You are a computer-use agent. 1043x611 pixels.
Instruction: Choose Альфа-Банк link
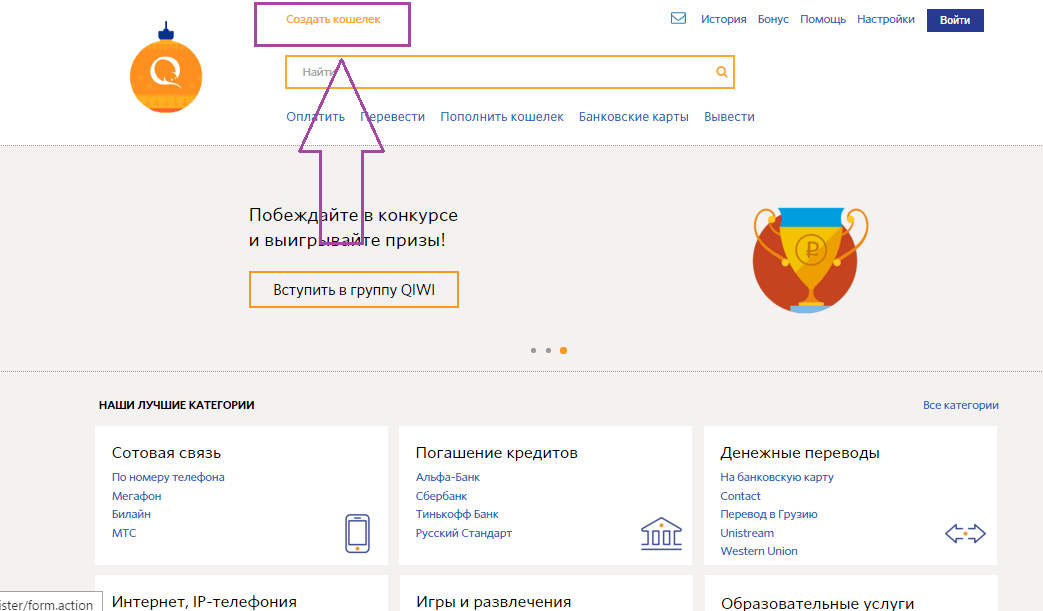pos(448,477)
